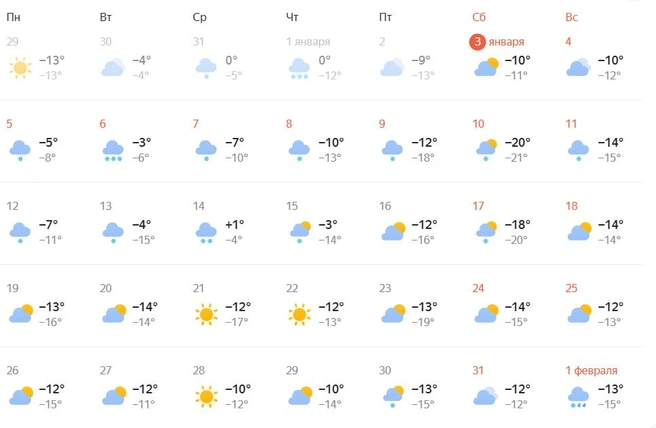
Task: Click the Вс weekday column header
Action: coord(571,17)
